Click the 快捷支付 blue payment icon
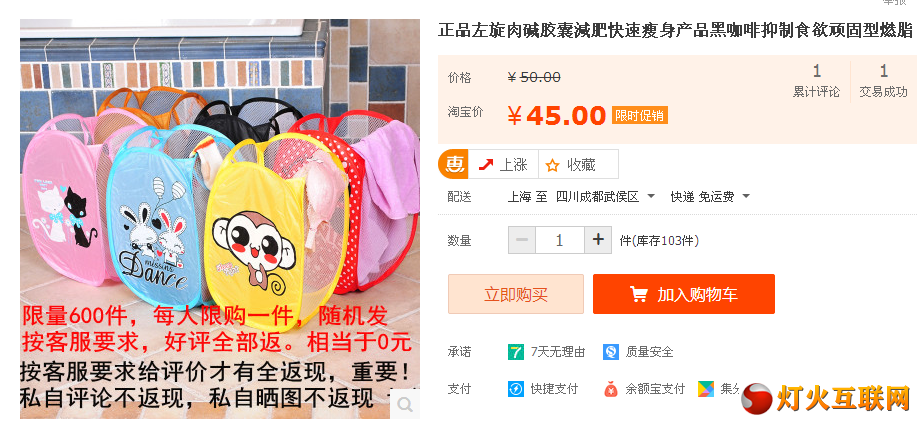The height and width of the screenshot is (423, 917). (516, 389)
